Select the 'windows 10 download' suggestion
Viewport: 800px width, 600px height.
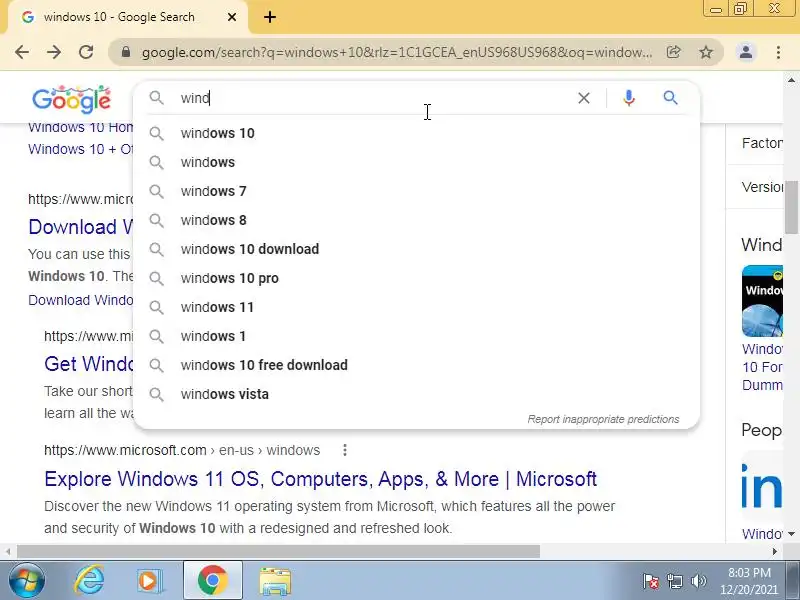point(416,249)
